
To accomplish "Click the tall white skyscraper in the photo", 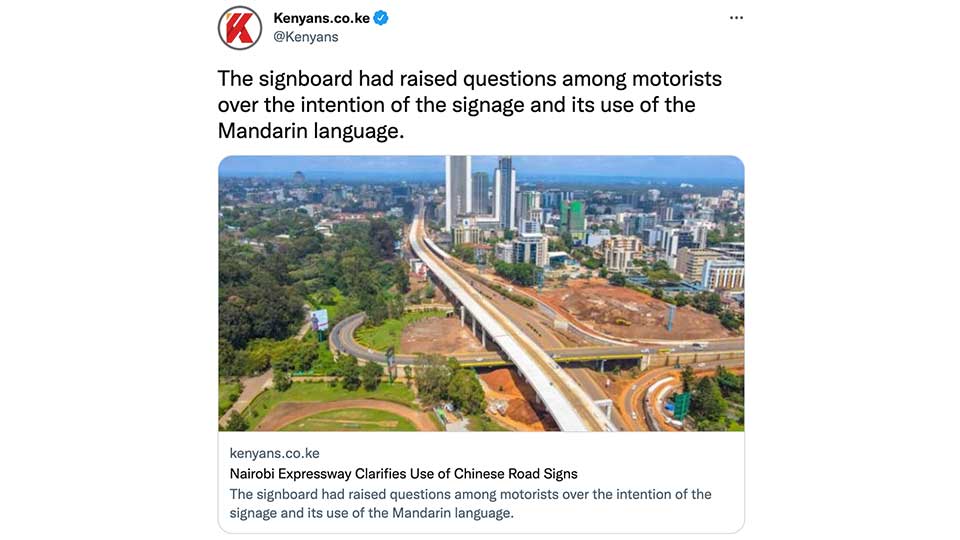I will pos(457,193).
